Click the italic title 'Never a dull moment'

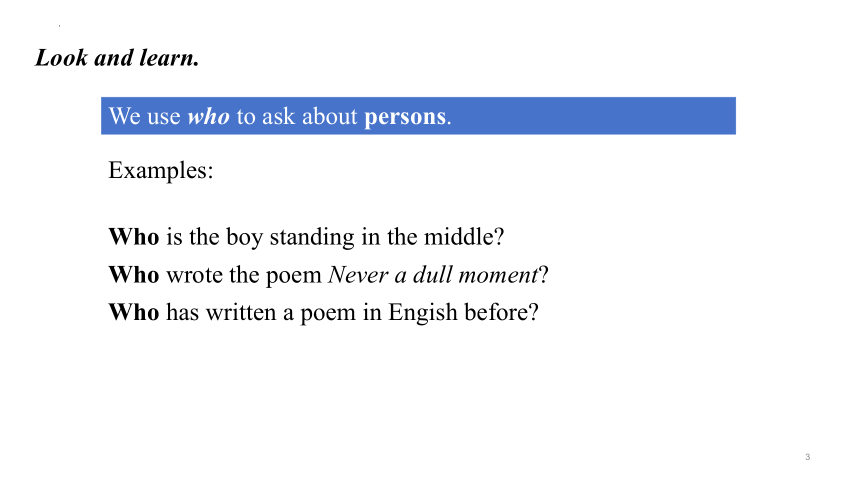pos(433,275)
